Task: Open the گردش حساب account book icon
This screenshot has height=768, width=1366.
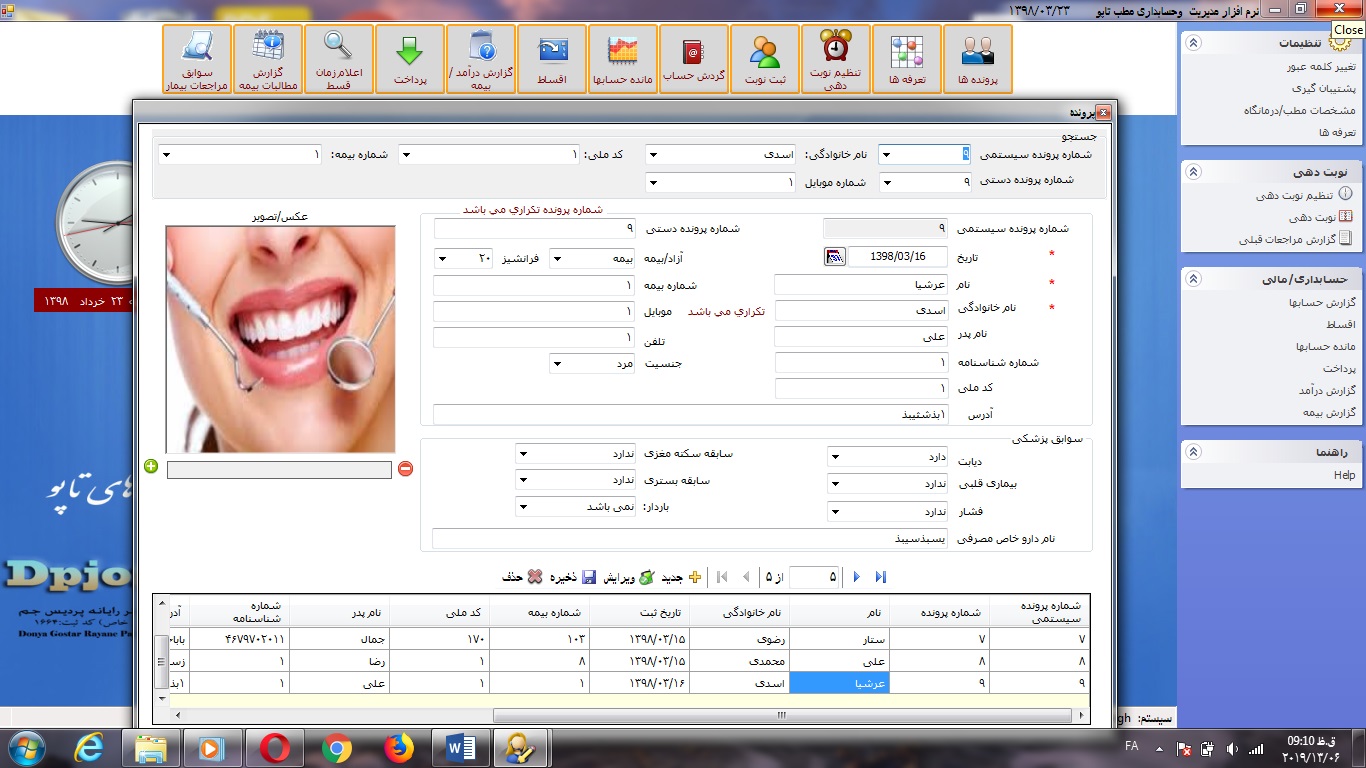Action: pyautogui.click(x=693, y=58)
